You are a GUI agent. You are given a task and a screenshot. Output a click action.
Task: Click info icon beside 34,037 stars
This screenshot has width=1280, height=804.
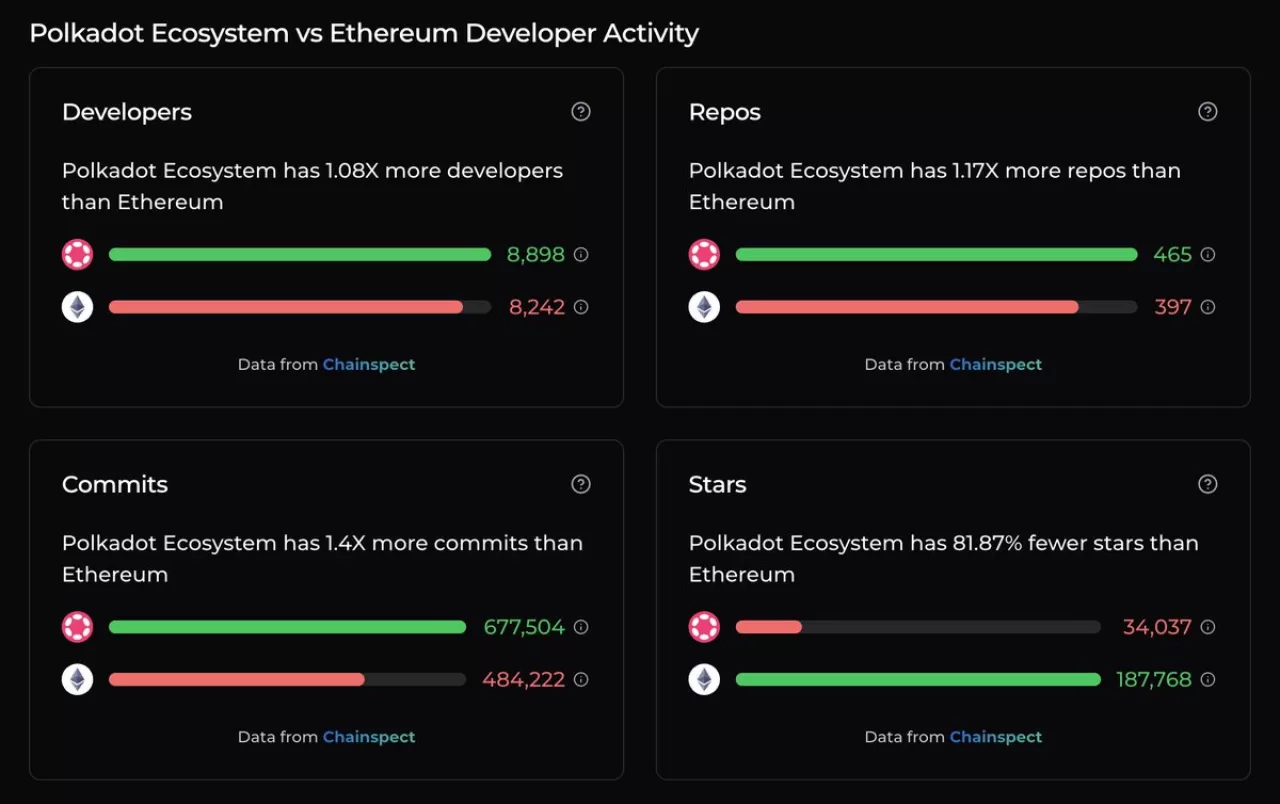[1208, 627]
